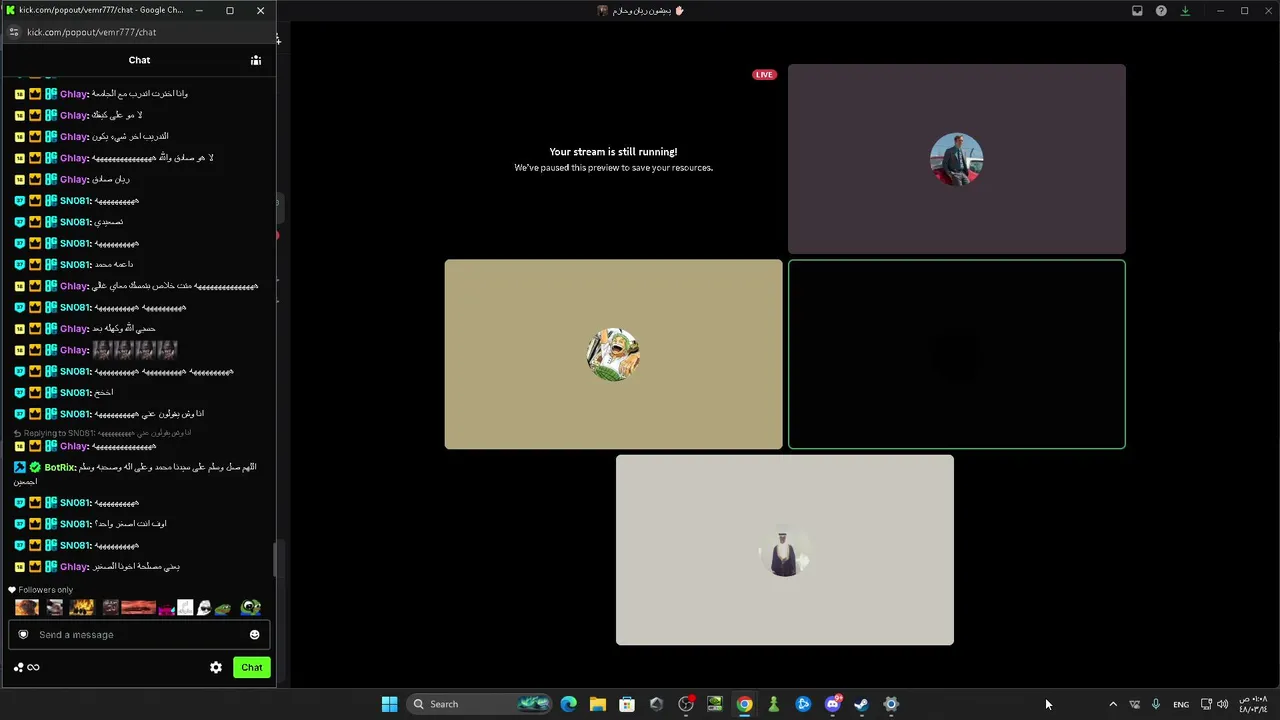Viewport: 1280px width, 720px height.
Task: Insert the pink crown emote
Action: [166, 609]
